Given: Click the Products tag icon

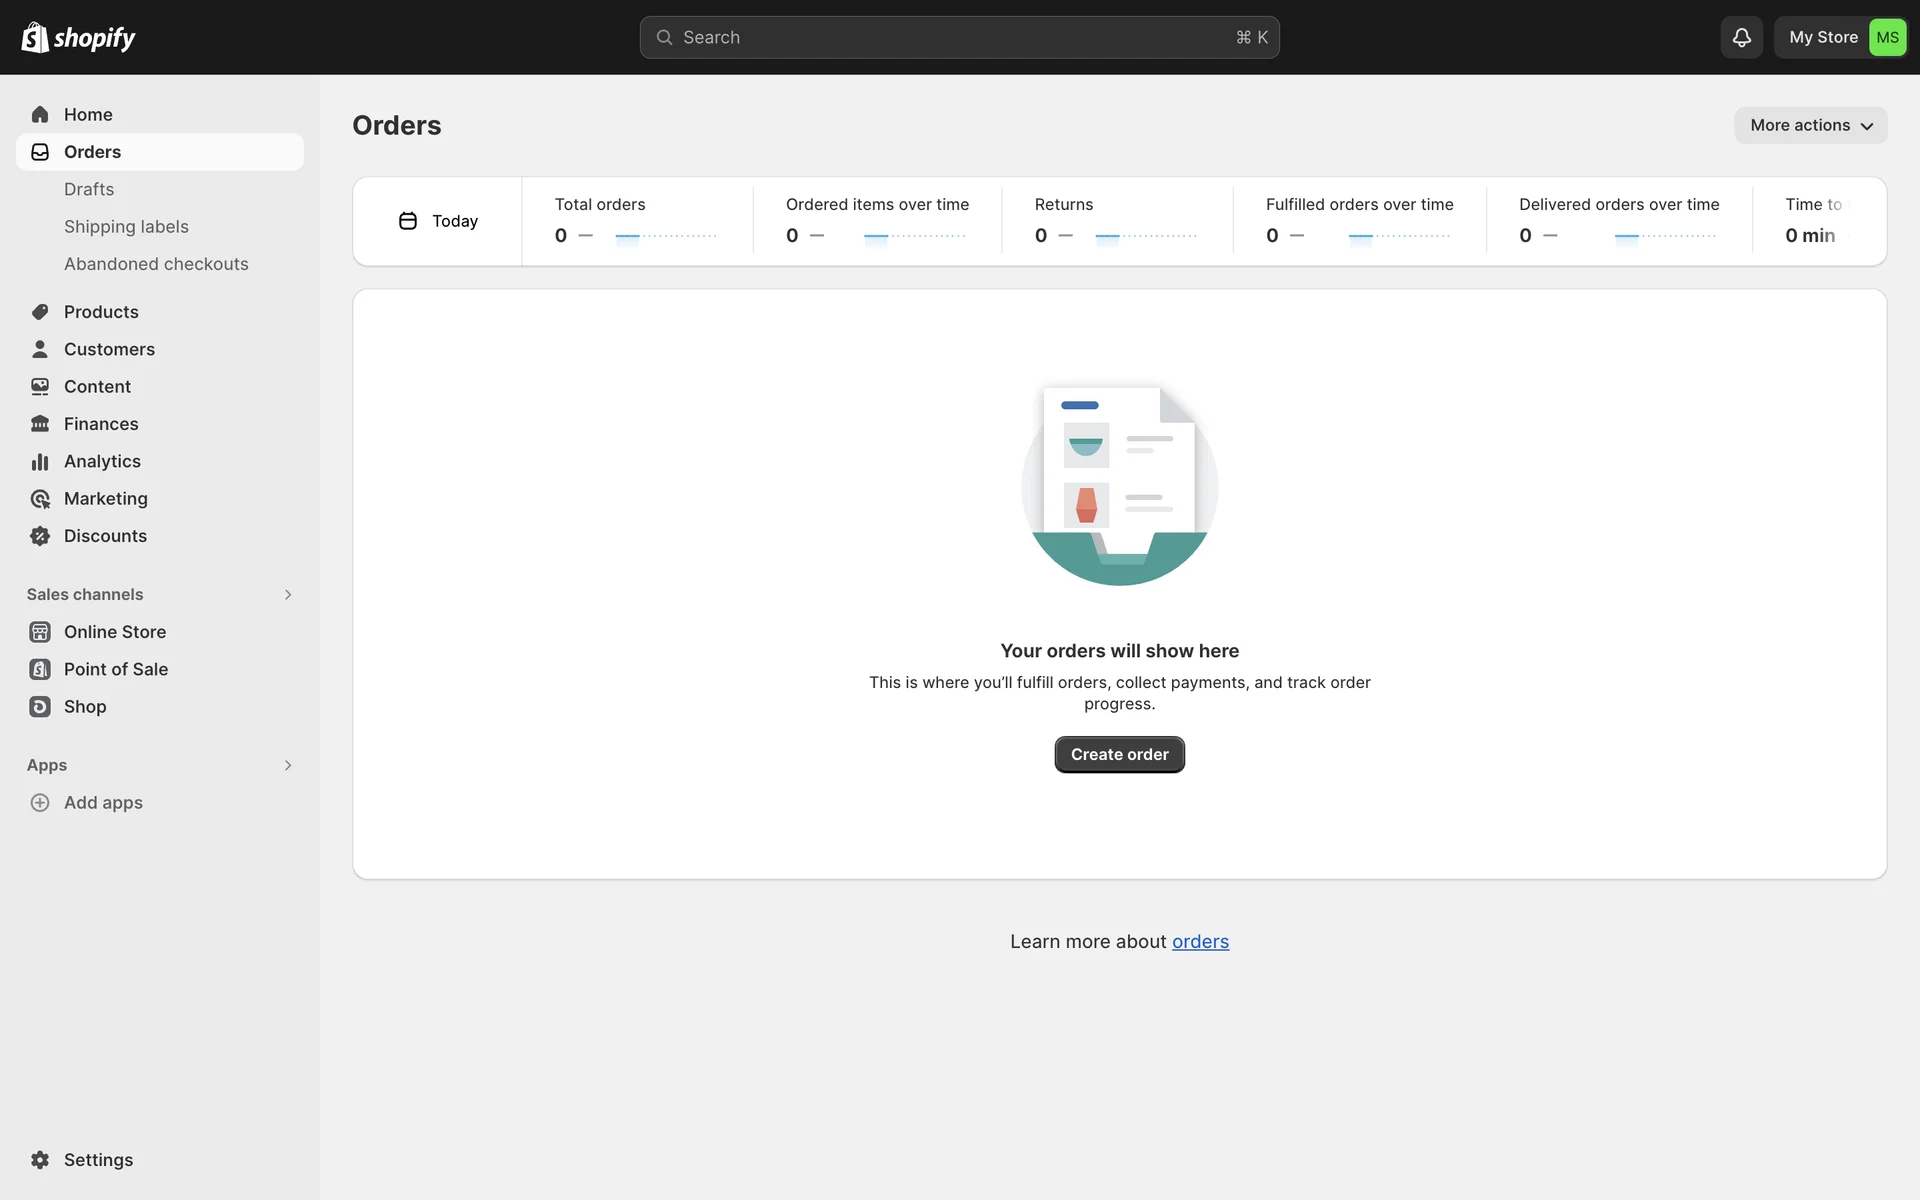Looking at the screenshot, I should tap(40, 312).
